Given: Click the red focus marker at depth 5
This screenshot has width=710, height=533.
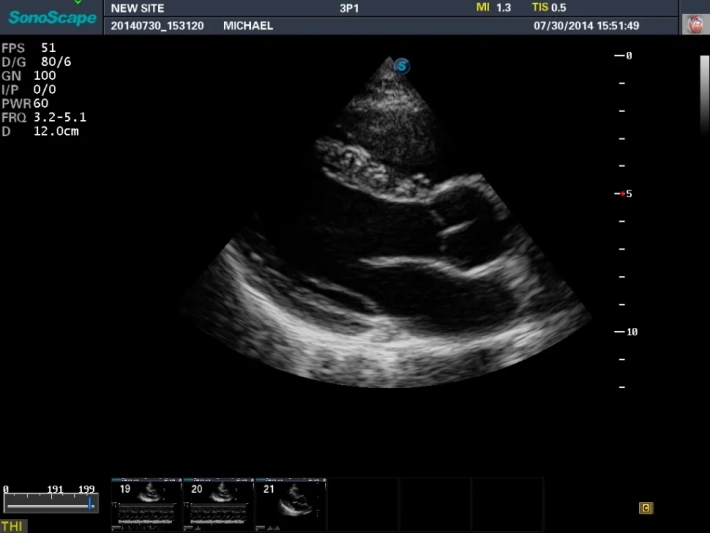Looking at the screenshot, I should [624, 193].
